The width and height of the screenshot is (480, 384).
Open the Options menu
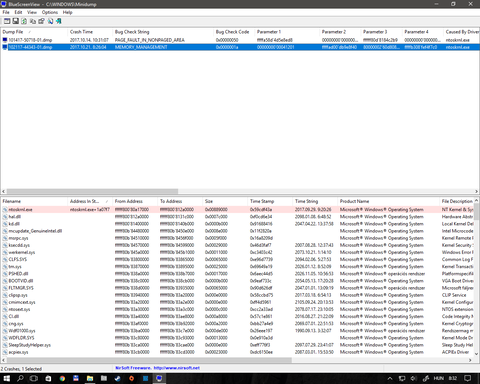(50, 12)
